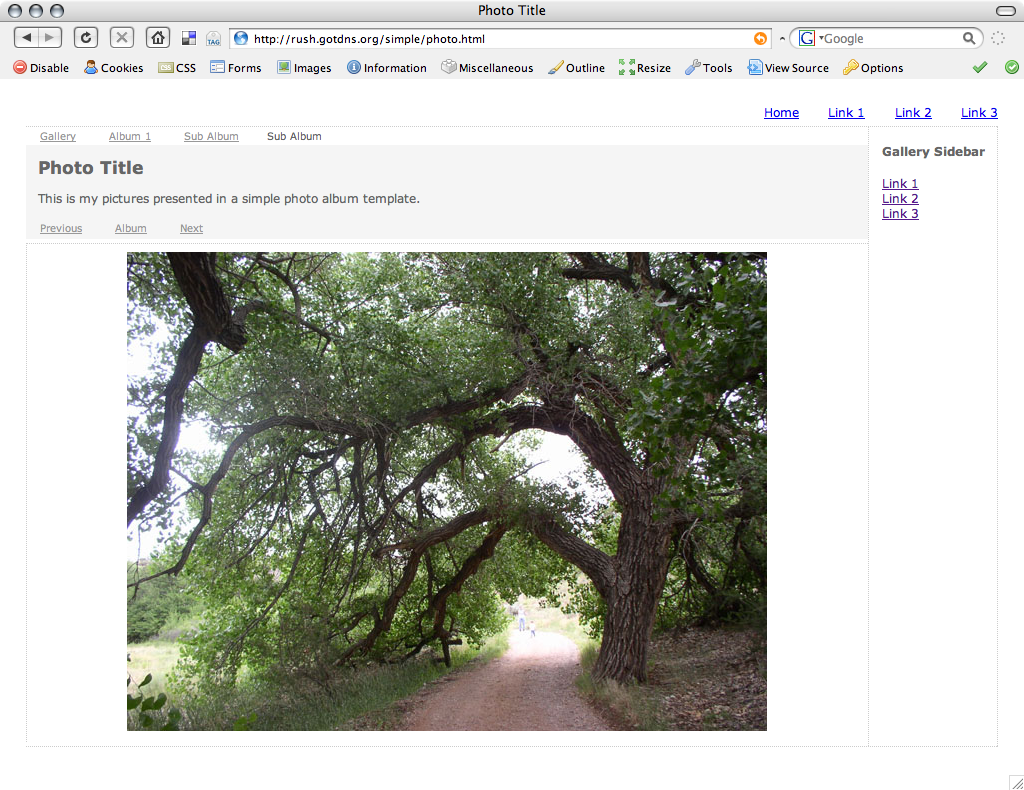Click the window resize grip corner

(x=1016, y=782)
